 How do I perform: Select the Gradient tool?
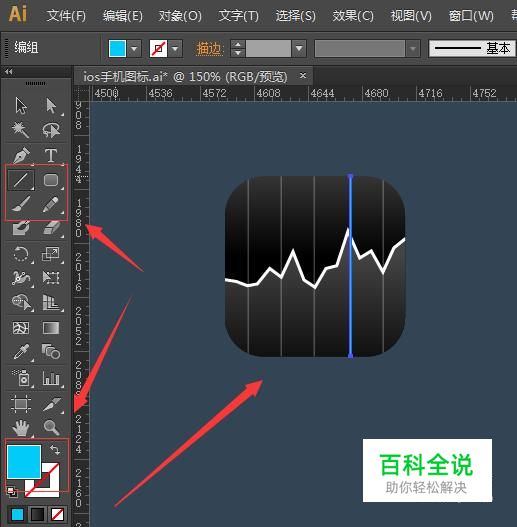tap(51, 328)
